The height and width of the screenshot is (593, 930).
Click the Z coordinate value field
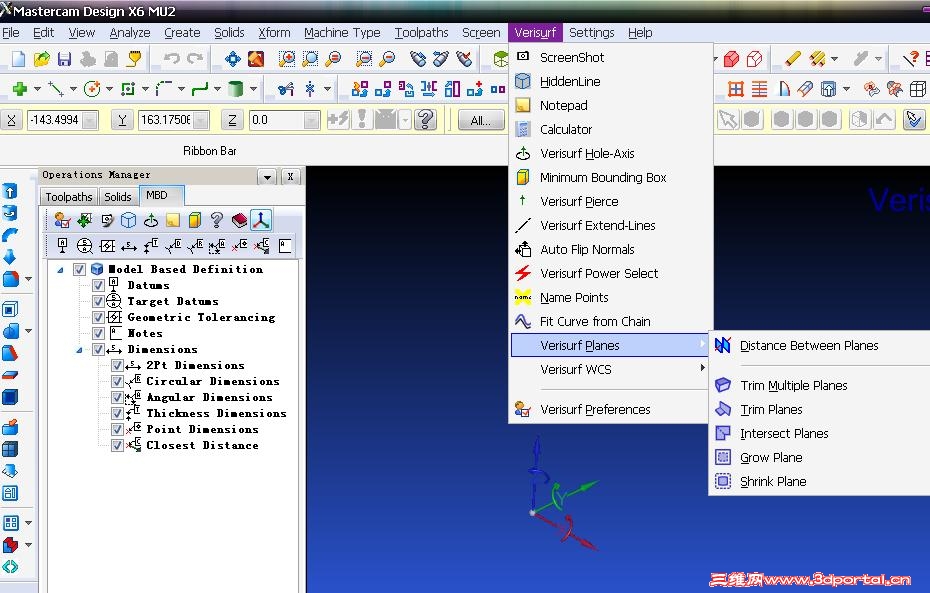point(276,120)
